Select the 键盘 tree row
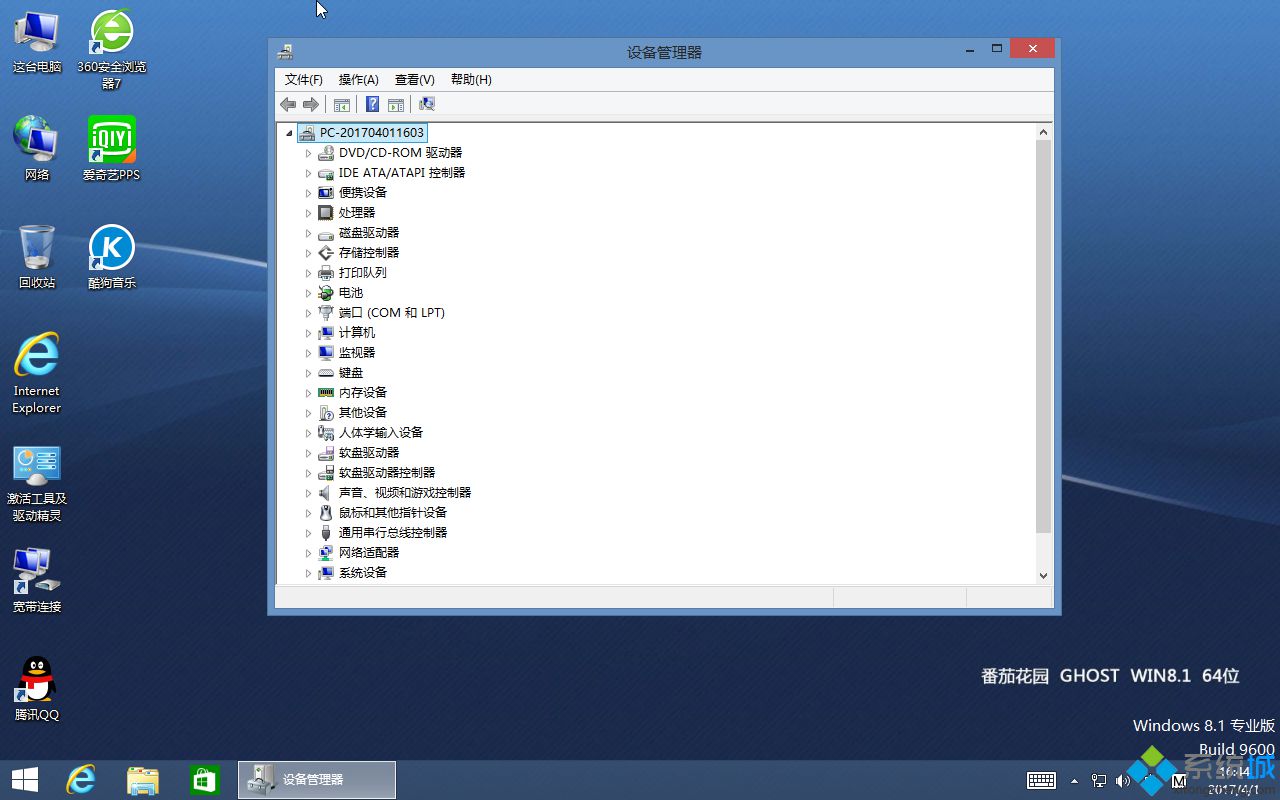1280x800 pixels. 350,373
